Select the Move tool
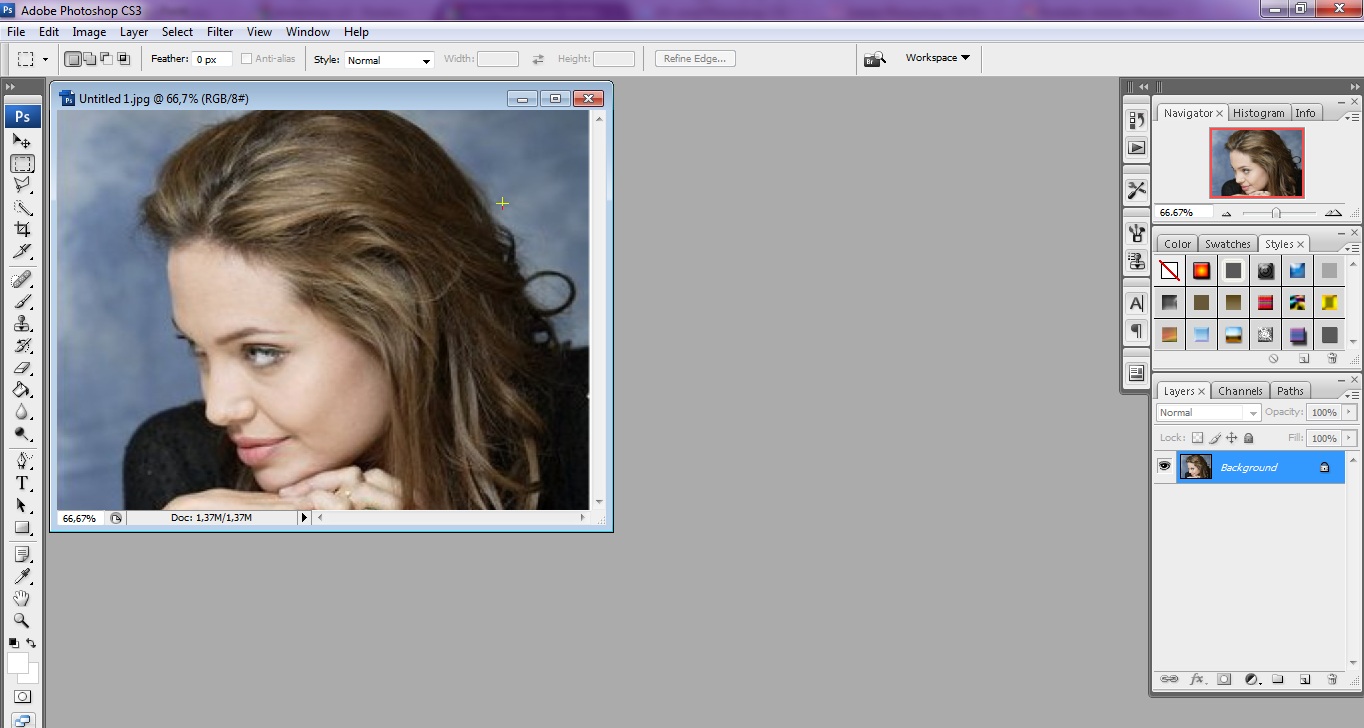The width and height of the screenshot is (1364, 728). [22, 141]
